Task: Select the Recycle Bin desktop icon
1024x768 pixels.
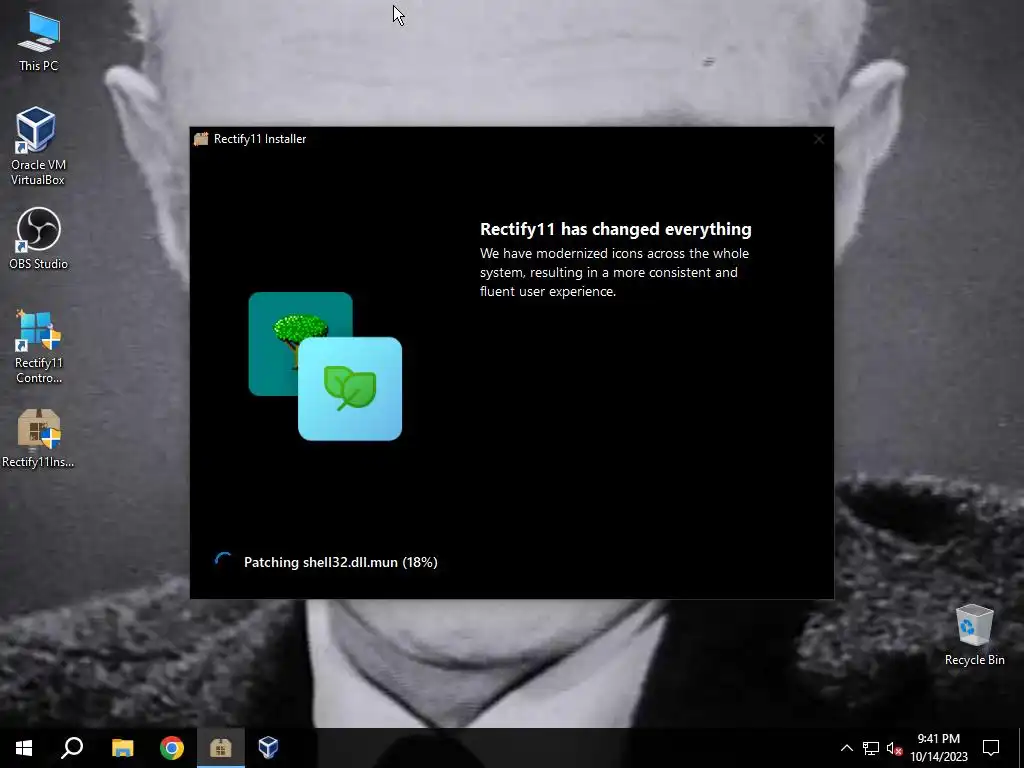Action: (x=974, y=635)
